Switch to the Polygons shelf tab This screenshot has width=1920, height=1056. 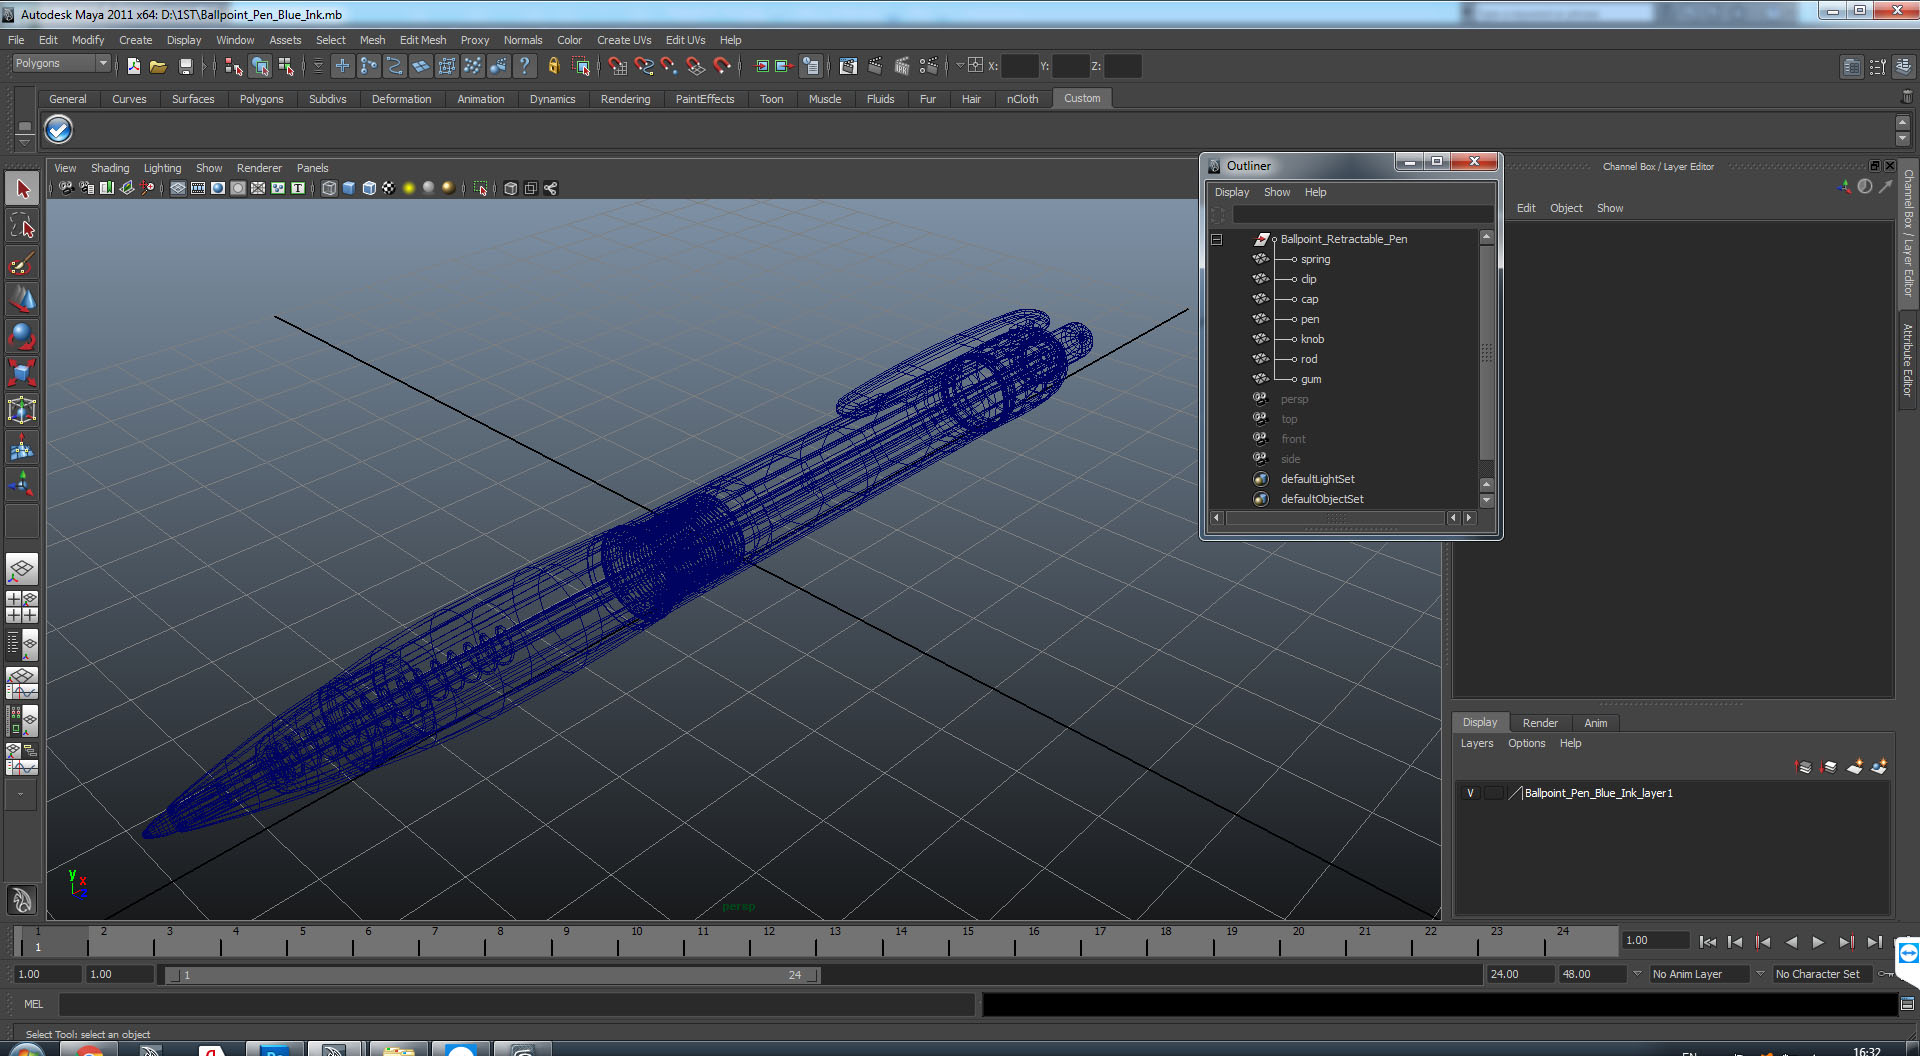pyautogui.click(x=261, y=99)
